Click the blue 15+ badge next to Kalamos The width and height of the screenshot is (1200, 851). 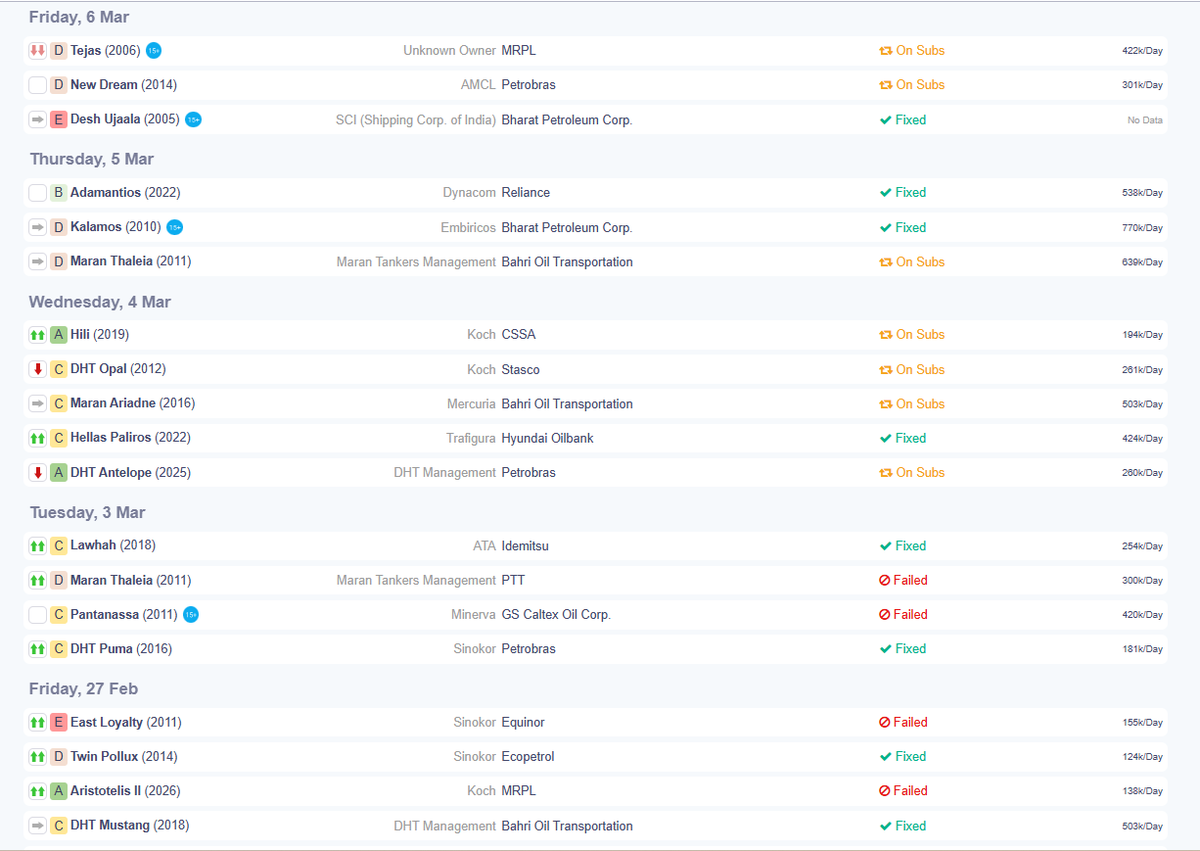click(175, 228)
